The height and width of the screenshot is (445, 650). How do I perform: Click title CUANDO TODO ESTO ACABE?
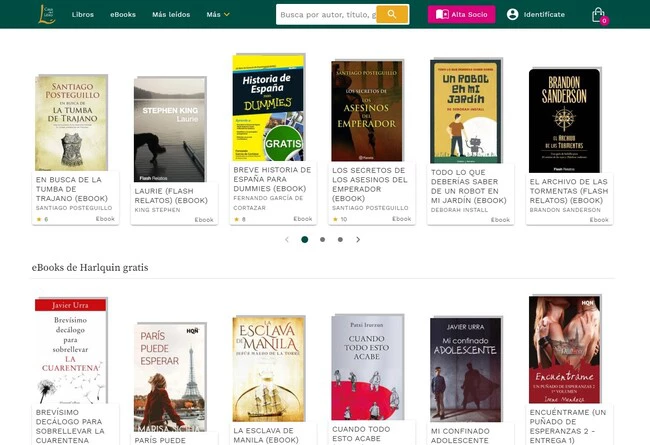click(x=361, y=434)
